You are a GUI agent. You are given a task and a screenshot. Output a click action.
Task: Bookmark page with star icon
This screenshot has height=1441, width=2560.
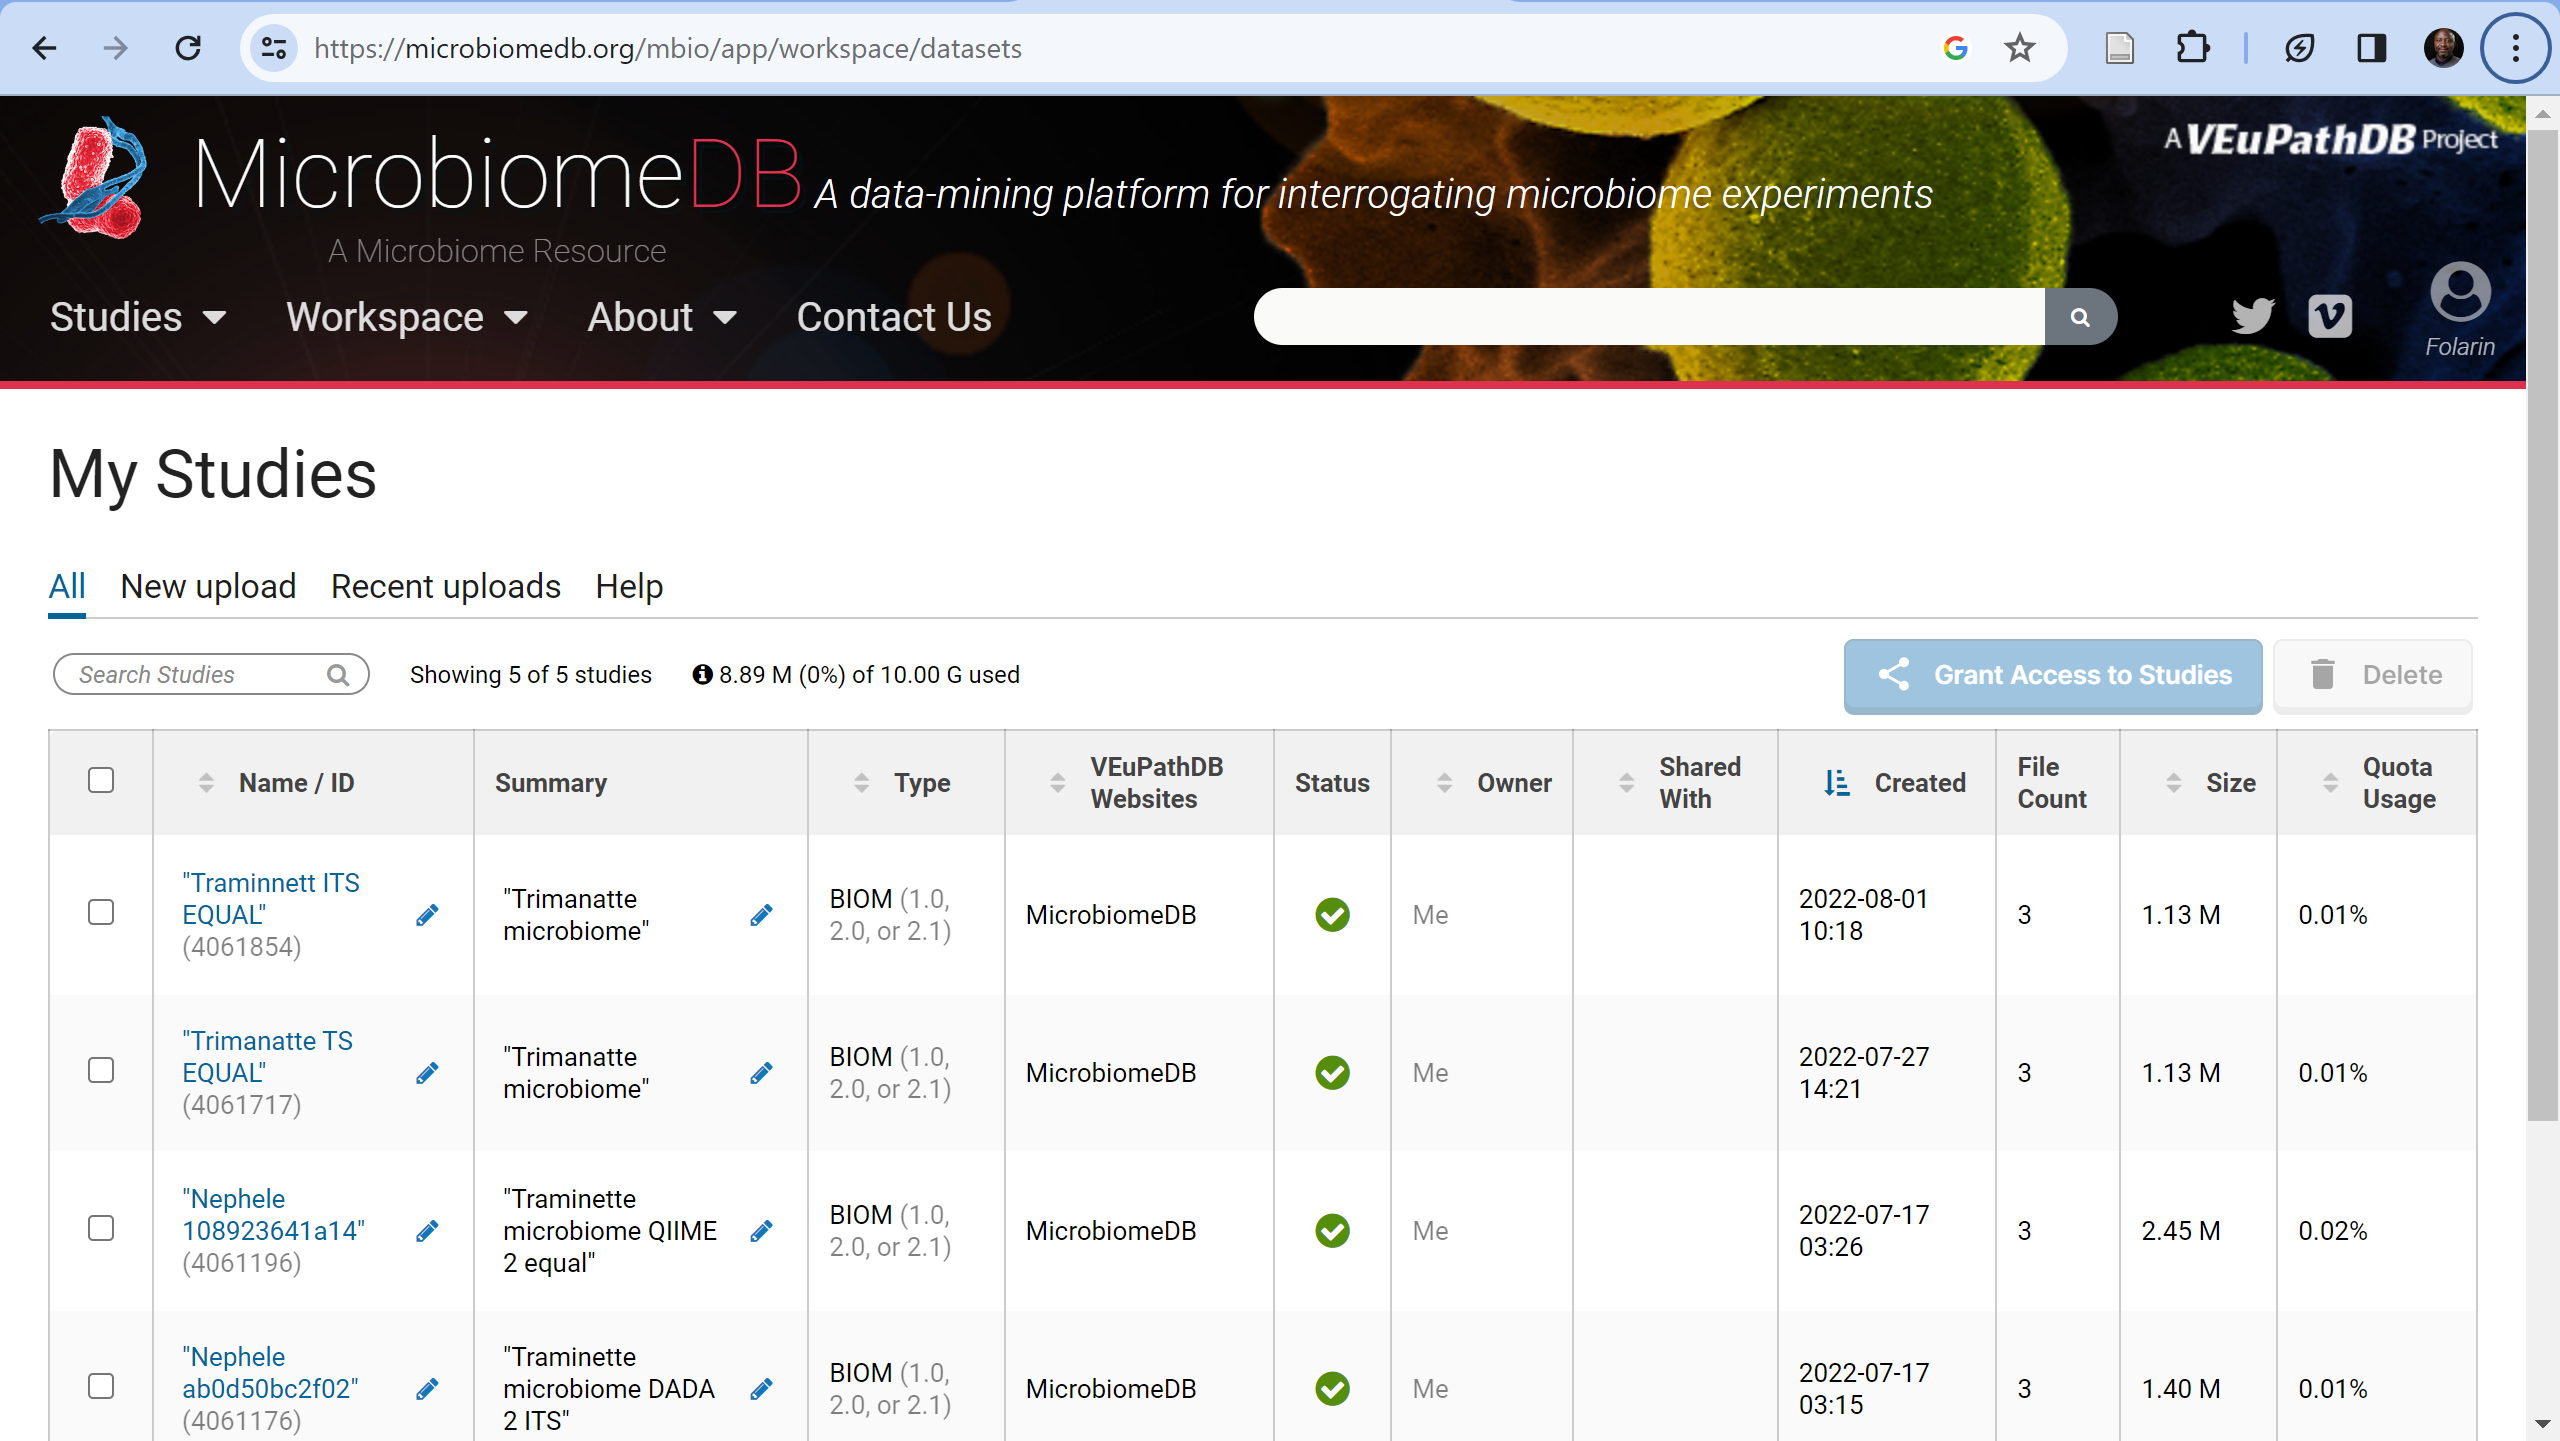(x=2019, y=48)
